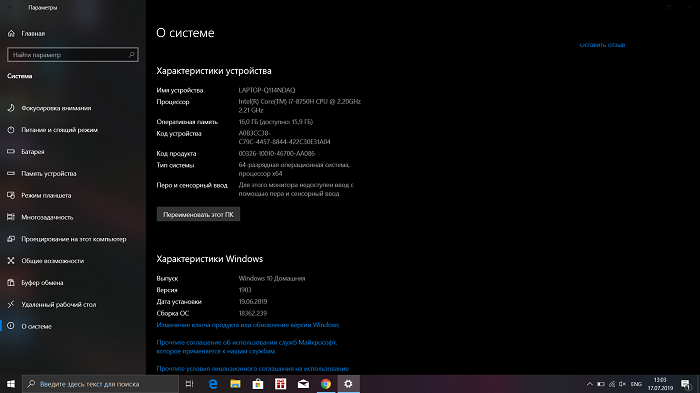Viewport: 700px width, 393px height.
Task: Open Action Center notifications icon
Action: click(x=686, y=384)
